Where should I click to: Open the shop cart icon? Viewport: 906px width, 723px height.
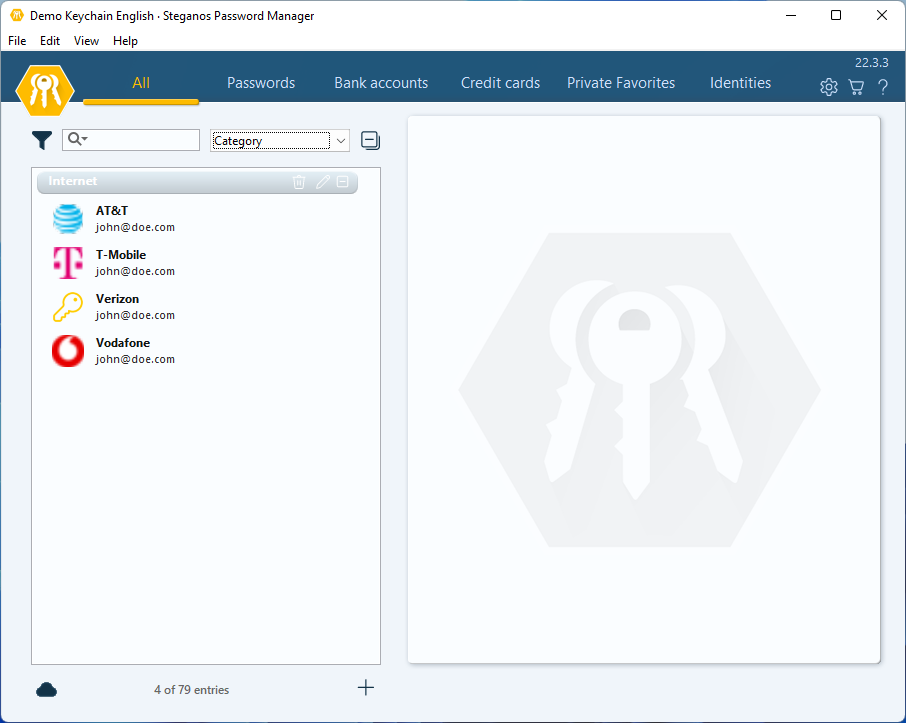click(856, 87)
